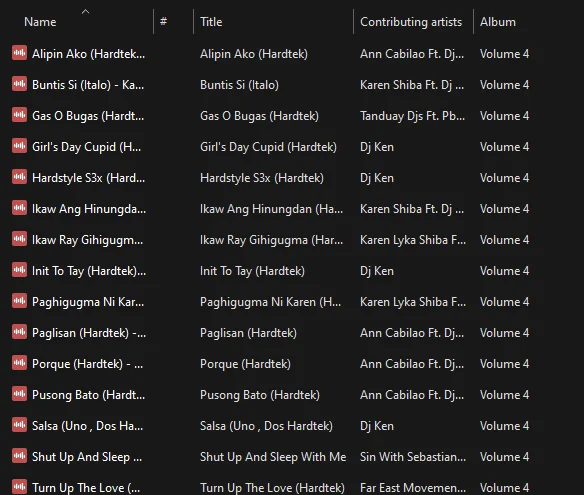The height and width of the screenshot is (495, 584).
Task: Sort by Contributing artists column header
Action: (411, 22)
